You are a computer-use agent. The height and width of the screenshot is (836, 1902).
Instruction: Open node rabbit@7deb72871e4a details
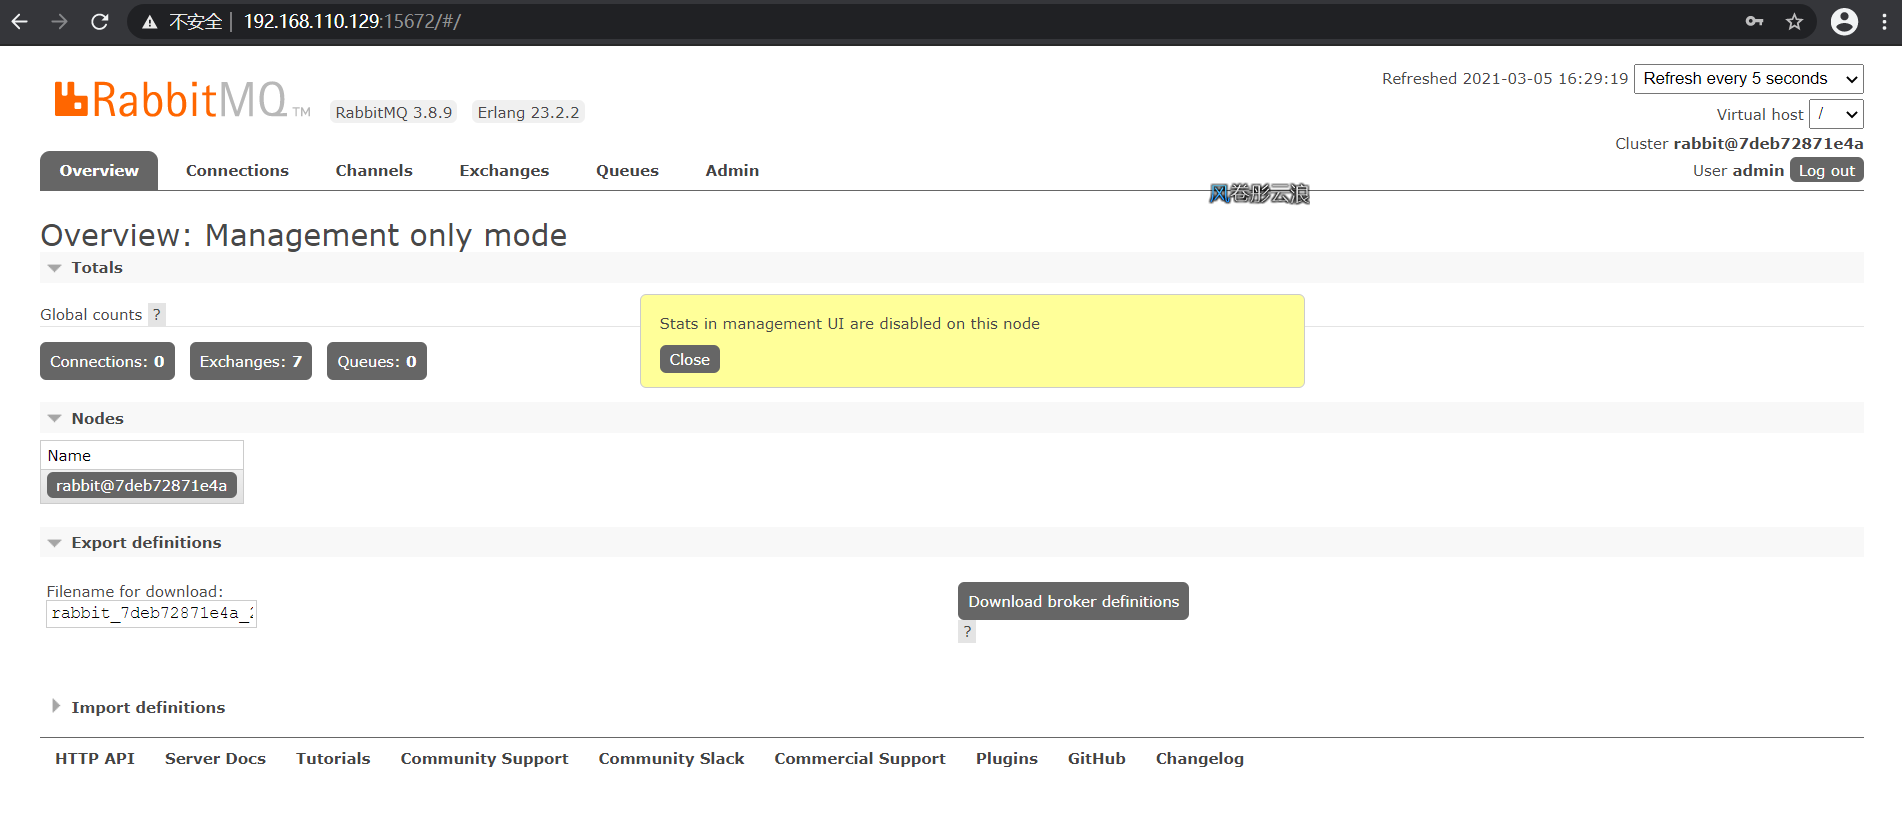click(x=141, y=486)
